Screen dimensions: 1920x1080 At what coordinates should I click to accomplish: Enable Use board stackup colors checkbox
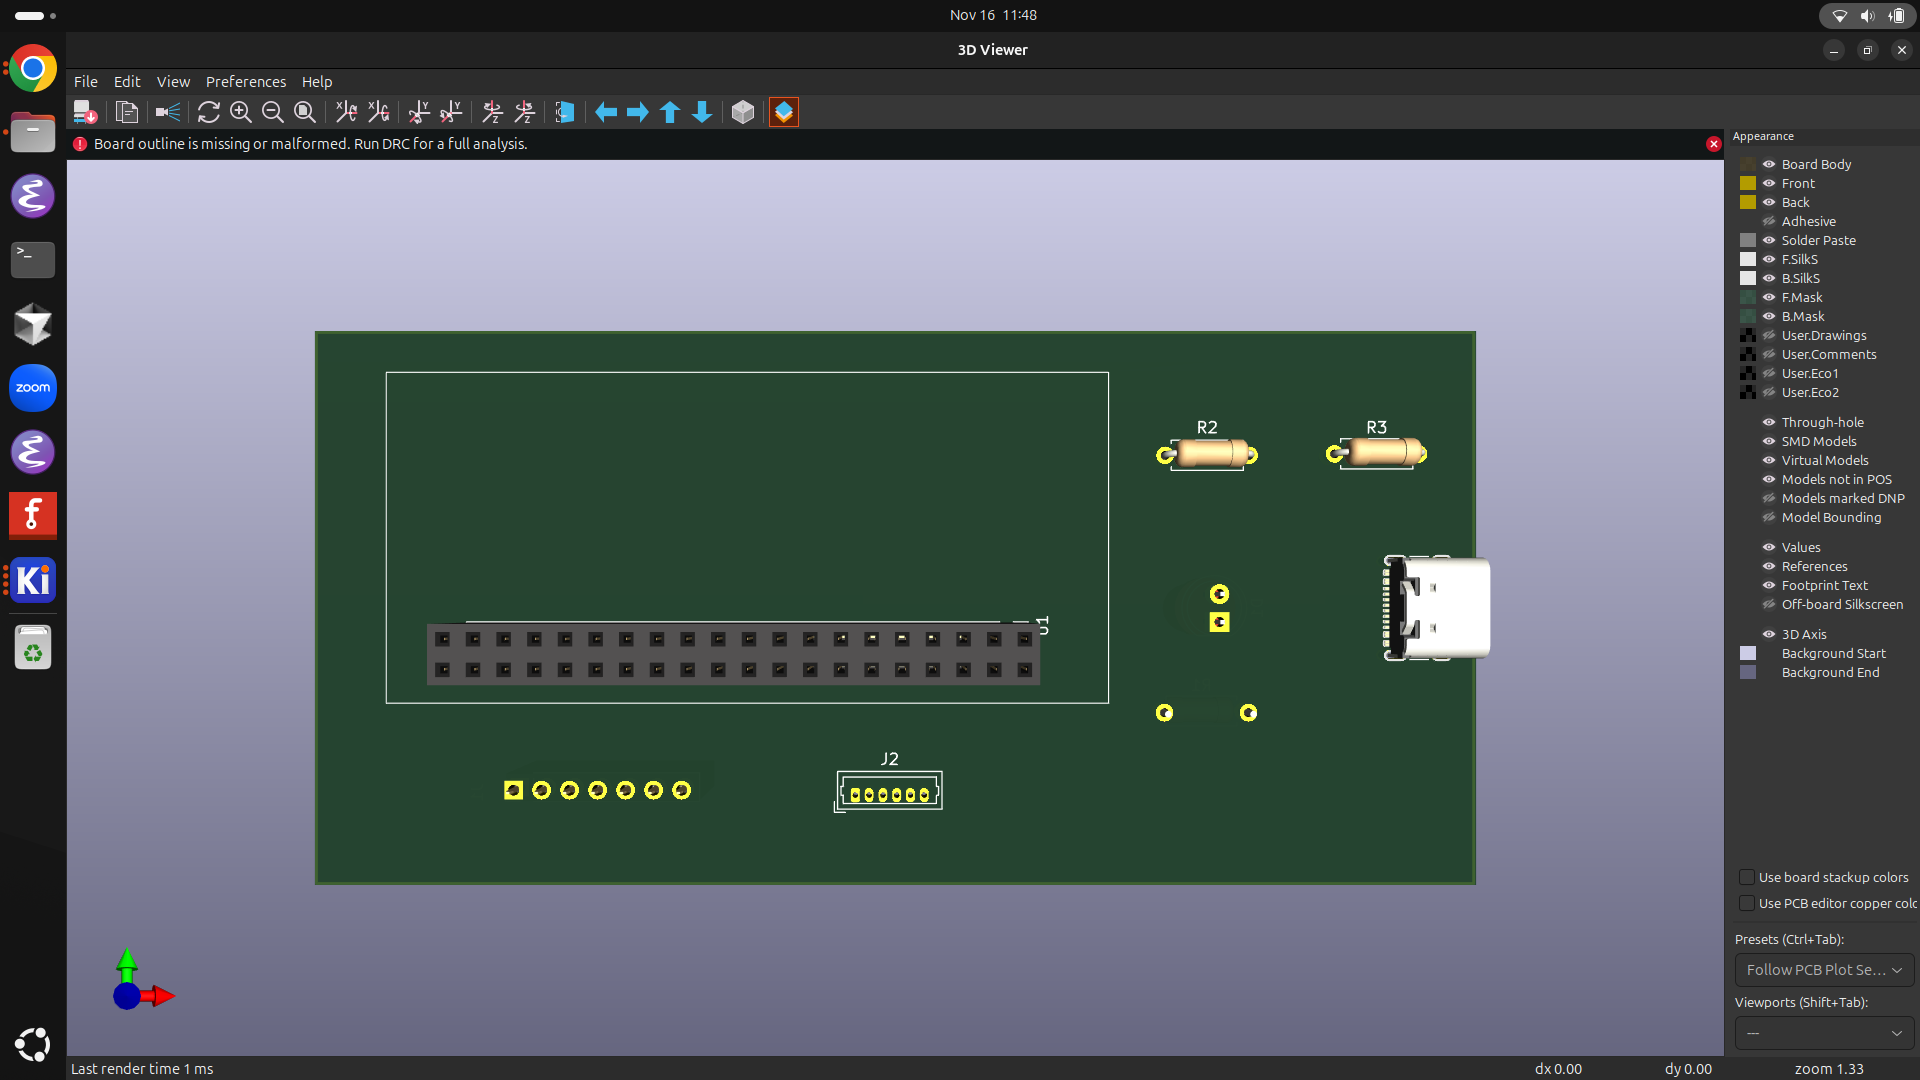tap(1747, 877)
